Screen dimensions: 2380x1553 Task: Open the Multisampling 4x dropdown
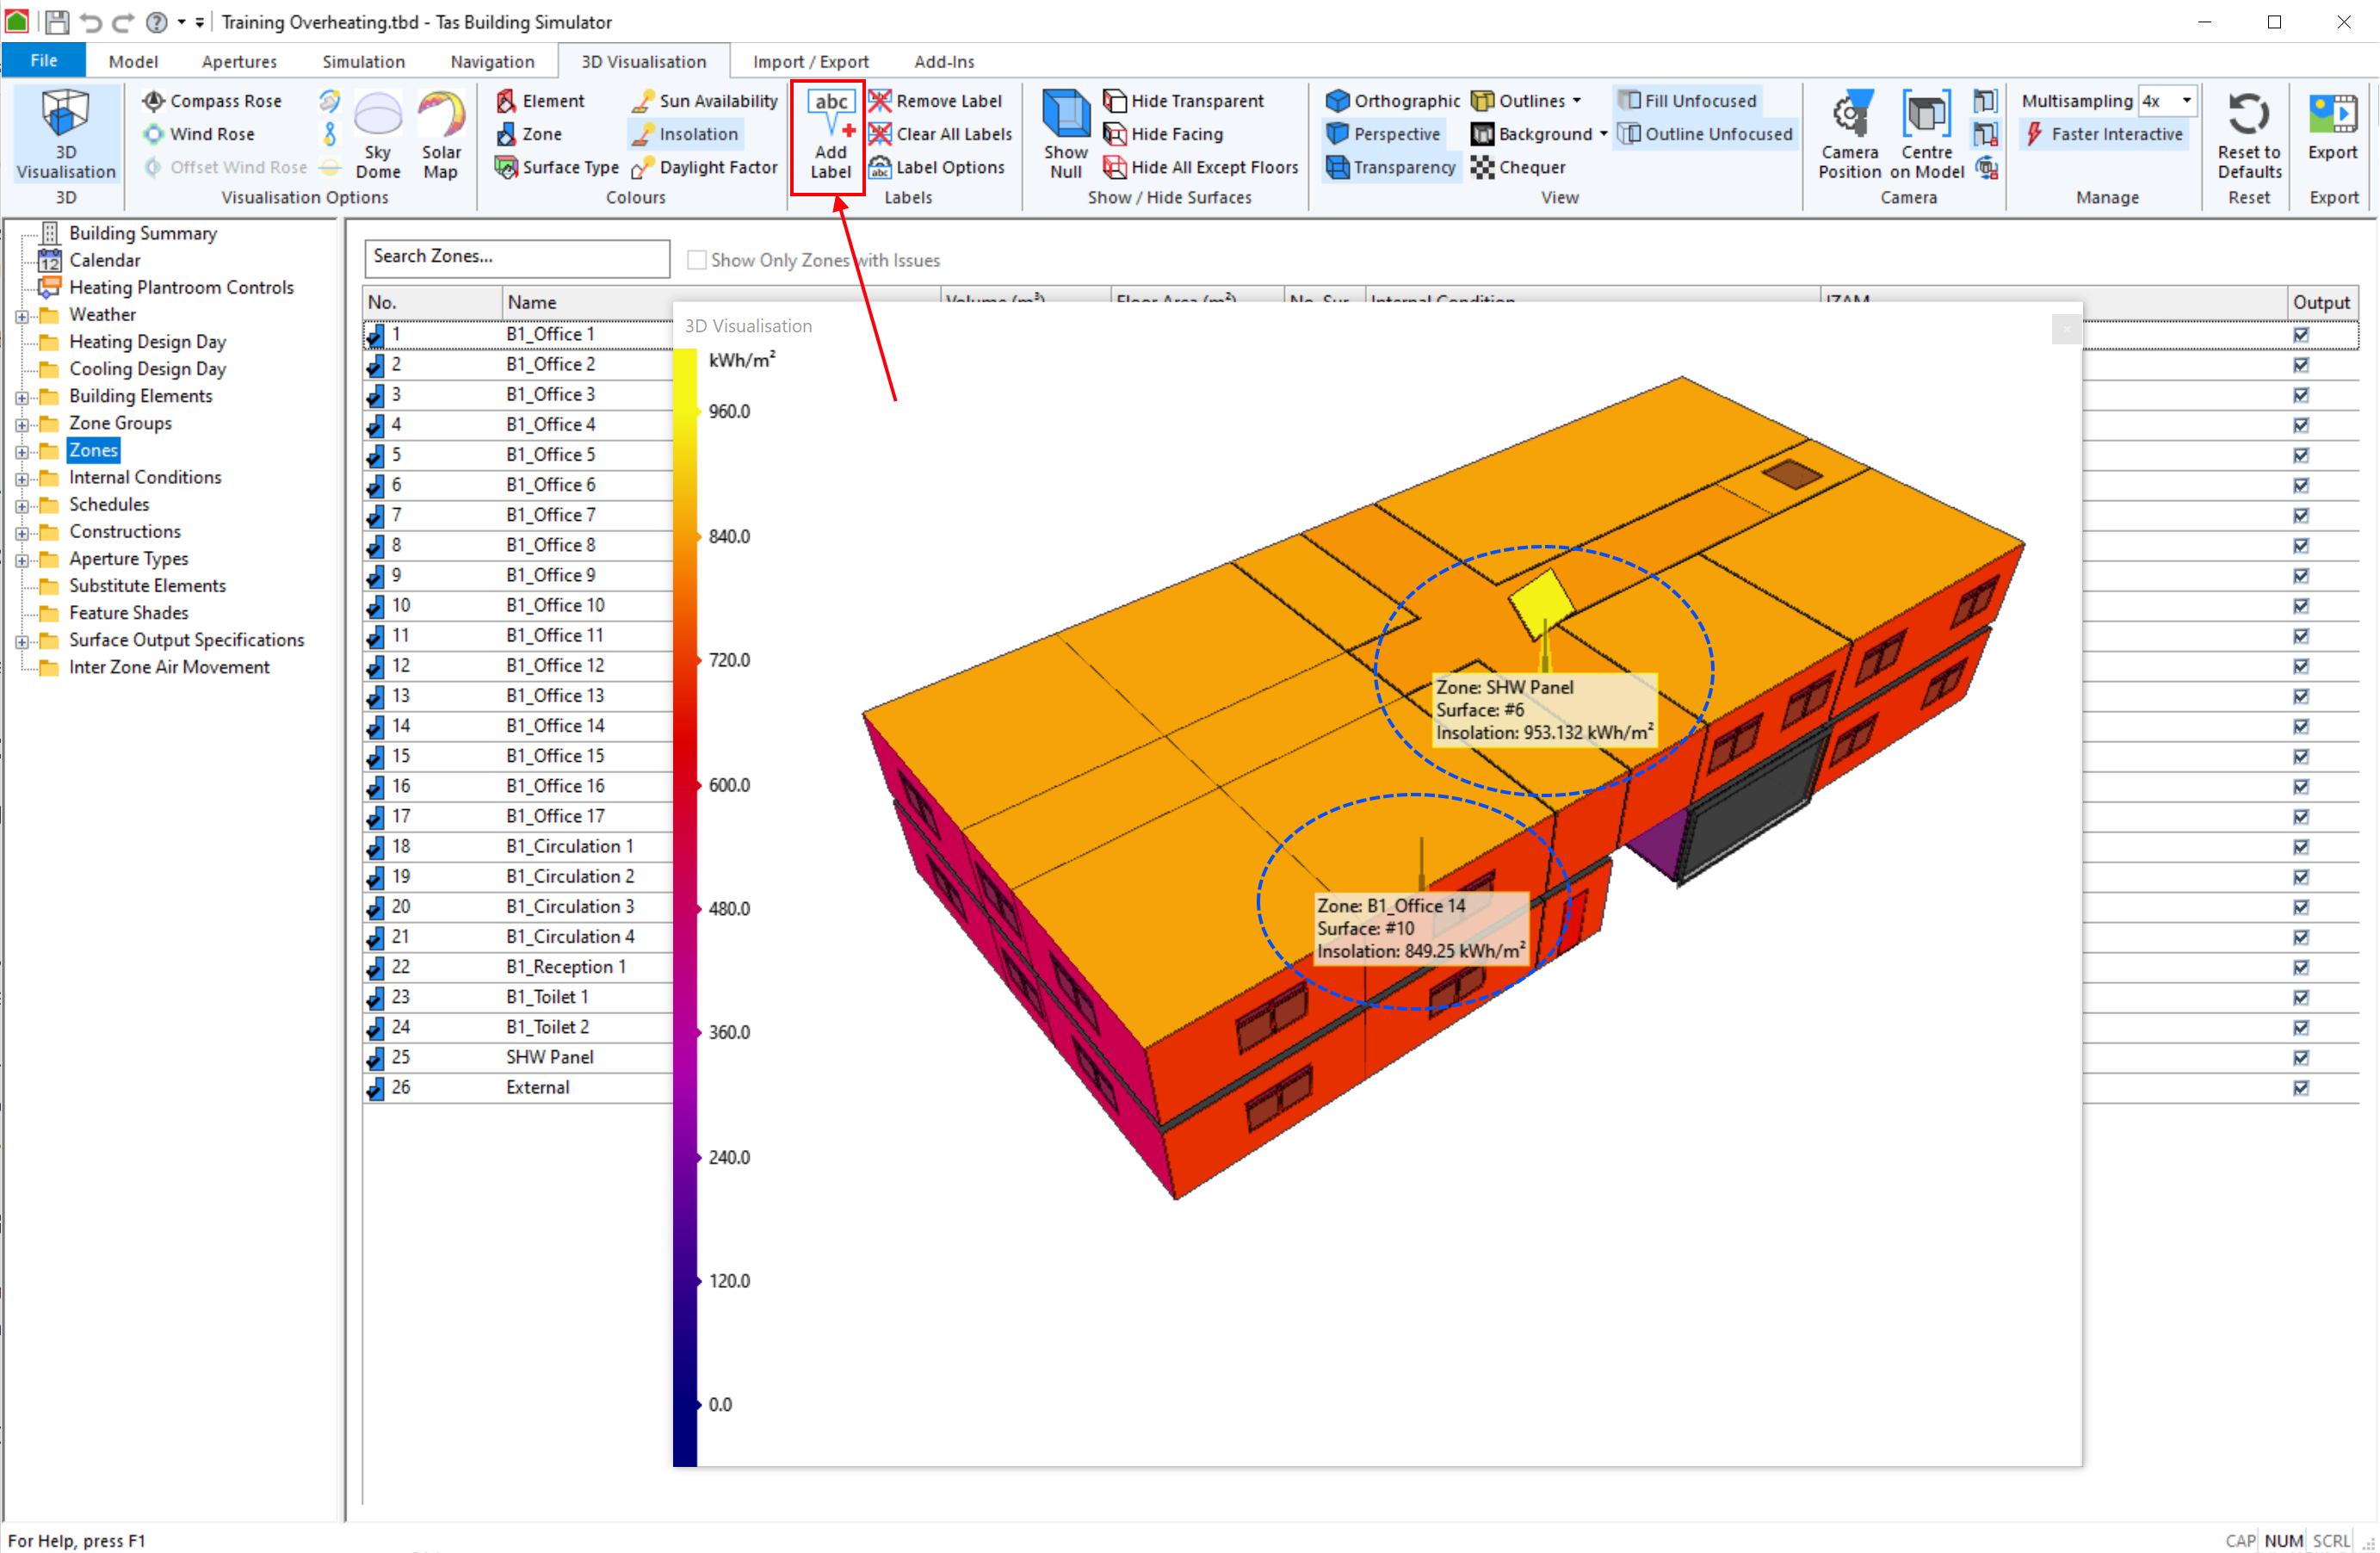pyautogui.click(x=2186, y=101)
